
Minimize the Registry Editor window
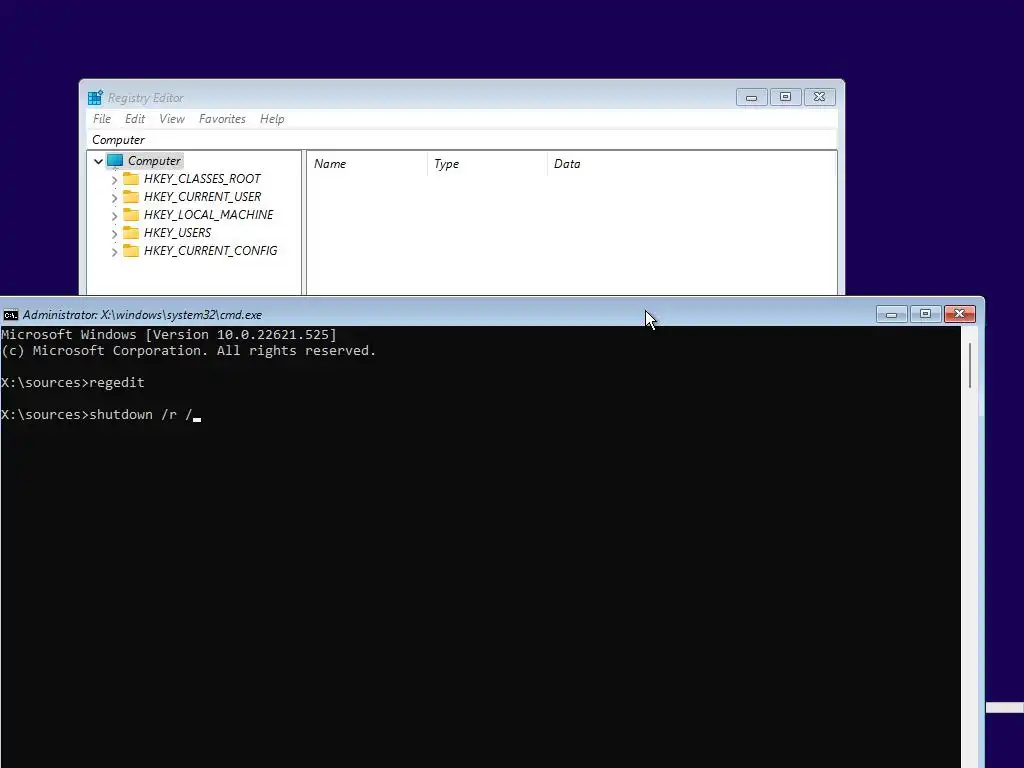tap(751, 97)
